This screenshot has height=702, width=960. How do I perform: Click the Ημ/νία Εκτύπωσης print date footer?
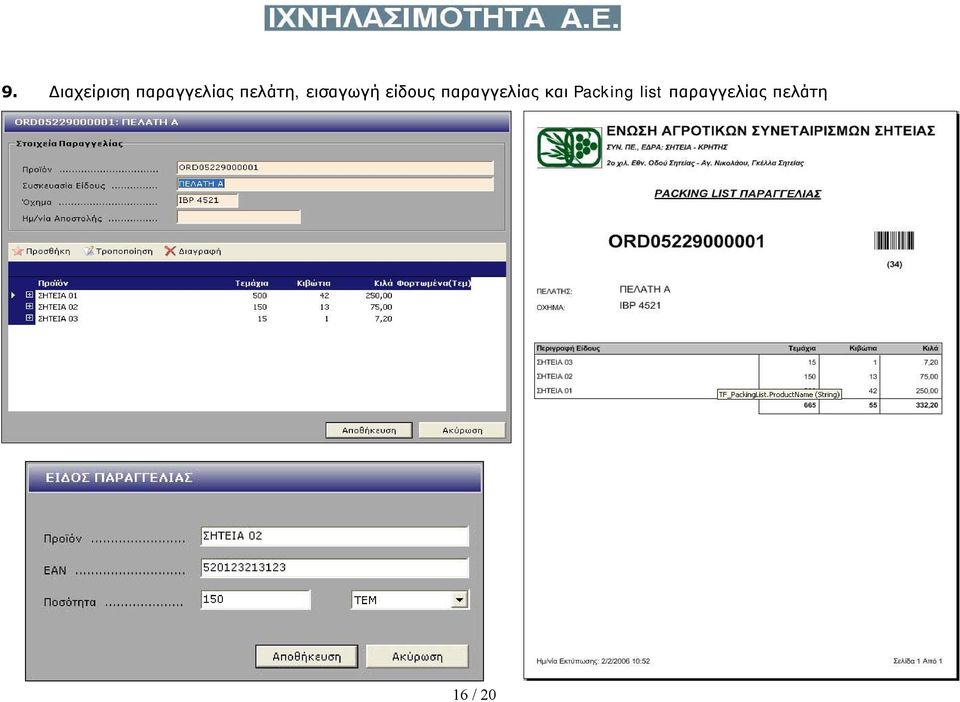pyautogui.click(x=593, y=661)
